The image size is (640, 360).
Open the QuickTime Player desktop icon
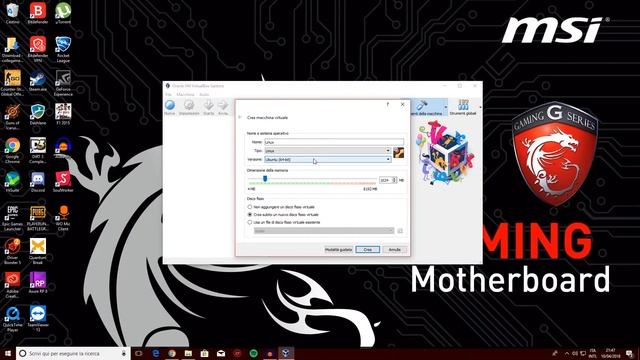(12, 318)
